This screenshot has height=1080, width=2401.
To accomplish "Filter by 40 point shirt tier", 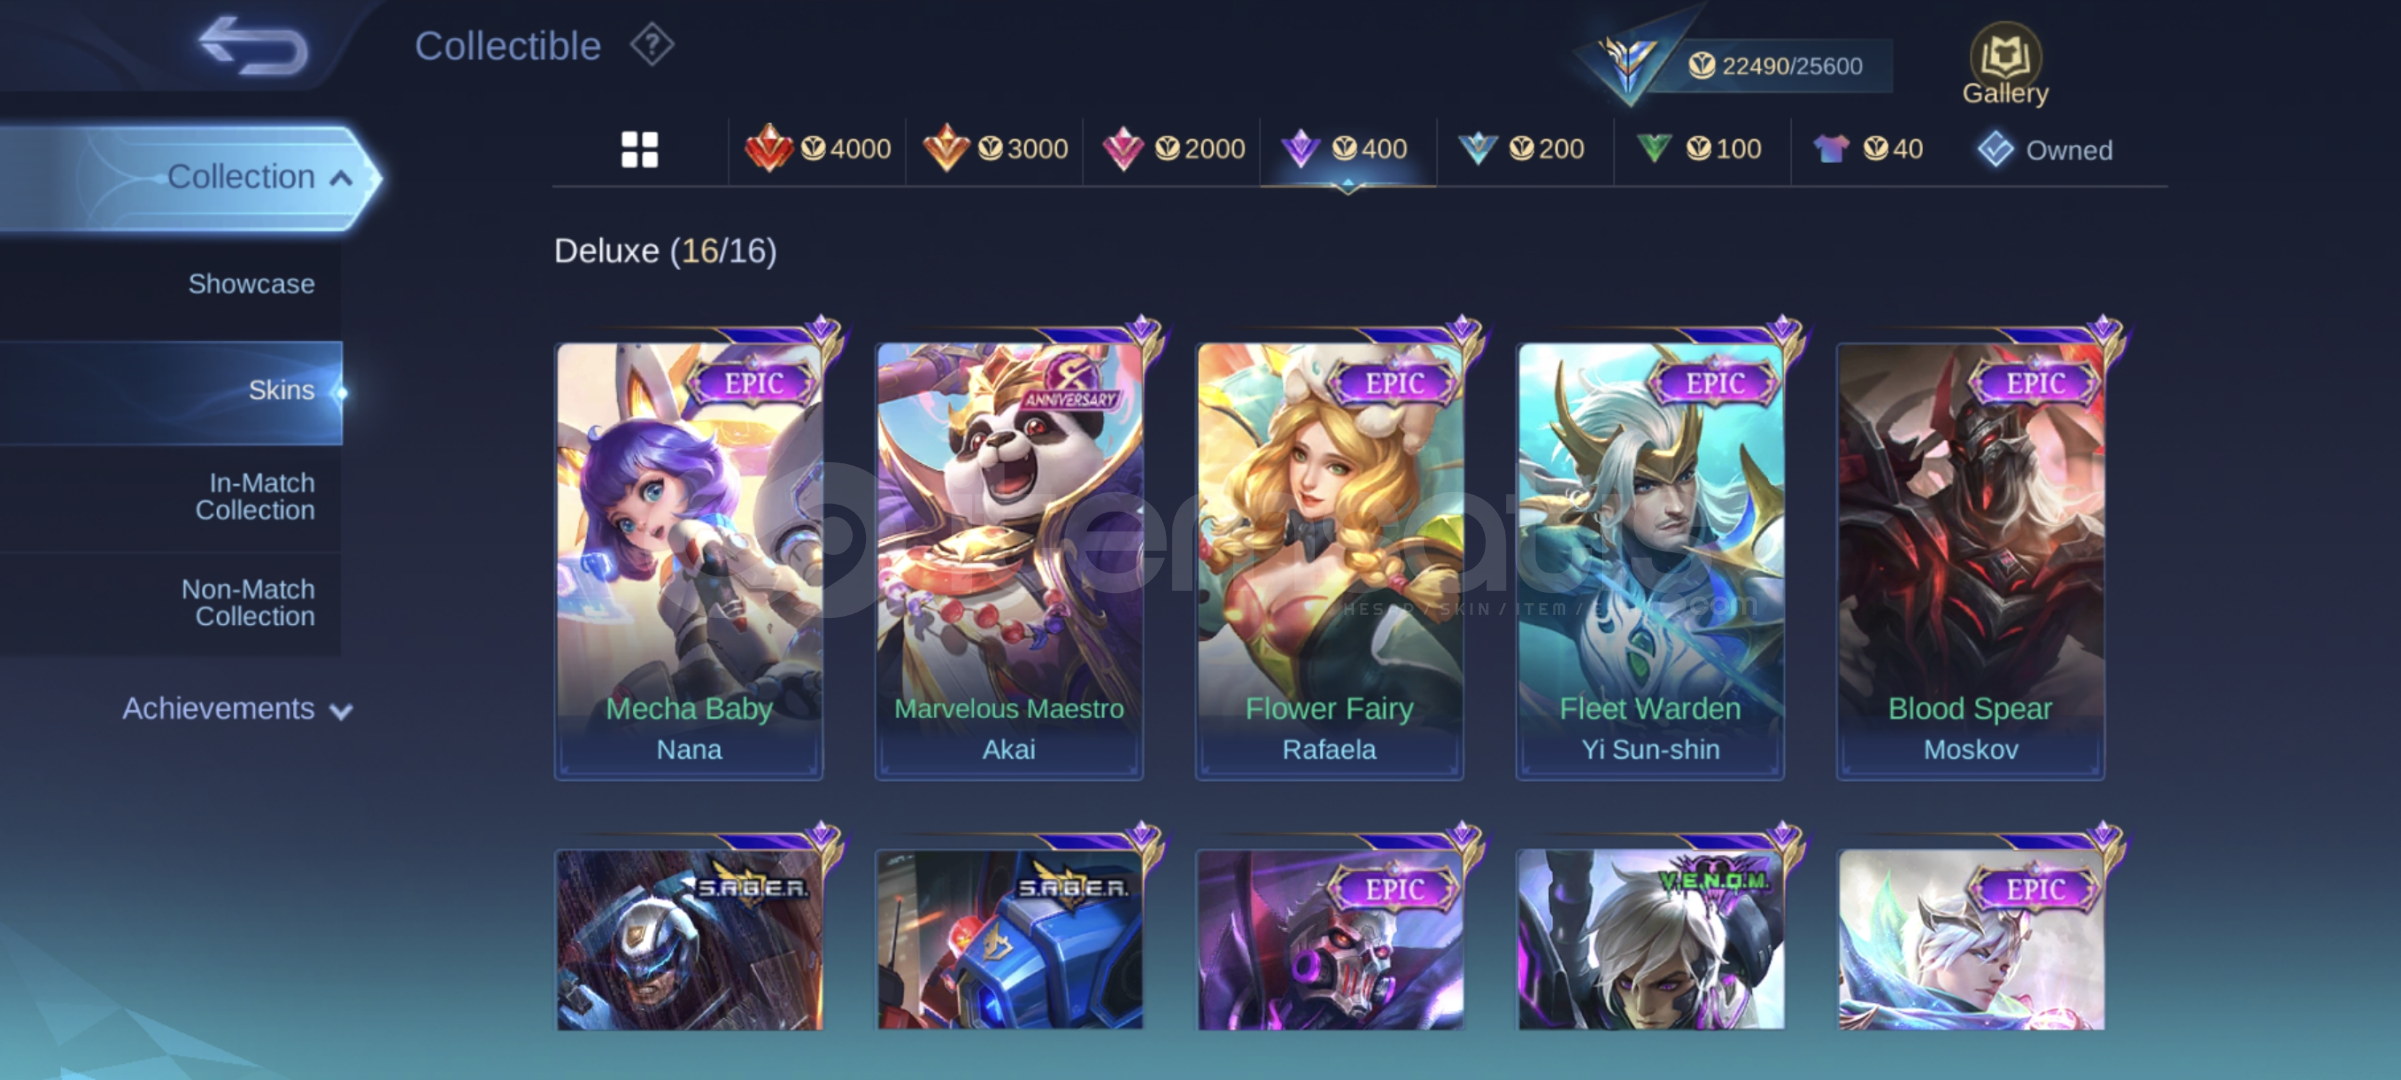I will (x=1867, y=149).
